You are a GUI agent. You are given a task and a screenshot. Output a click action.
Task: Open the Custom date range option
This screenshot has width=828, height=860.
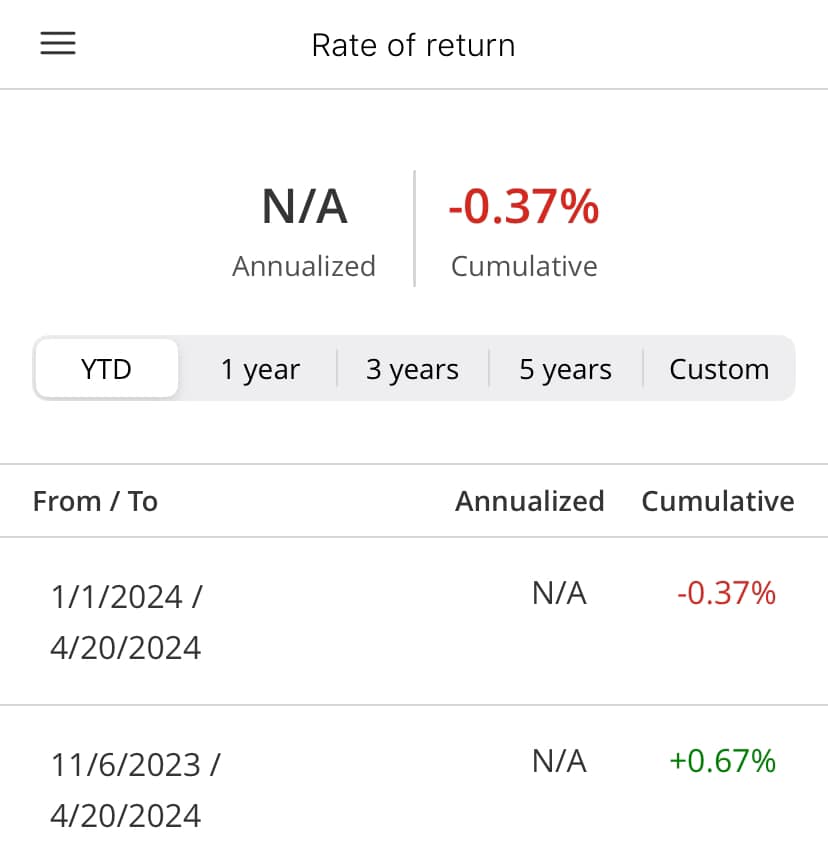[719, 369]
